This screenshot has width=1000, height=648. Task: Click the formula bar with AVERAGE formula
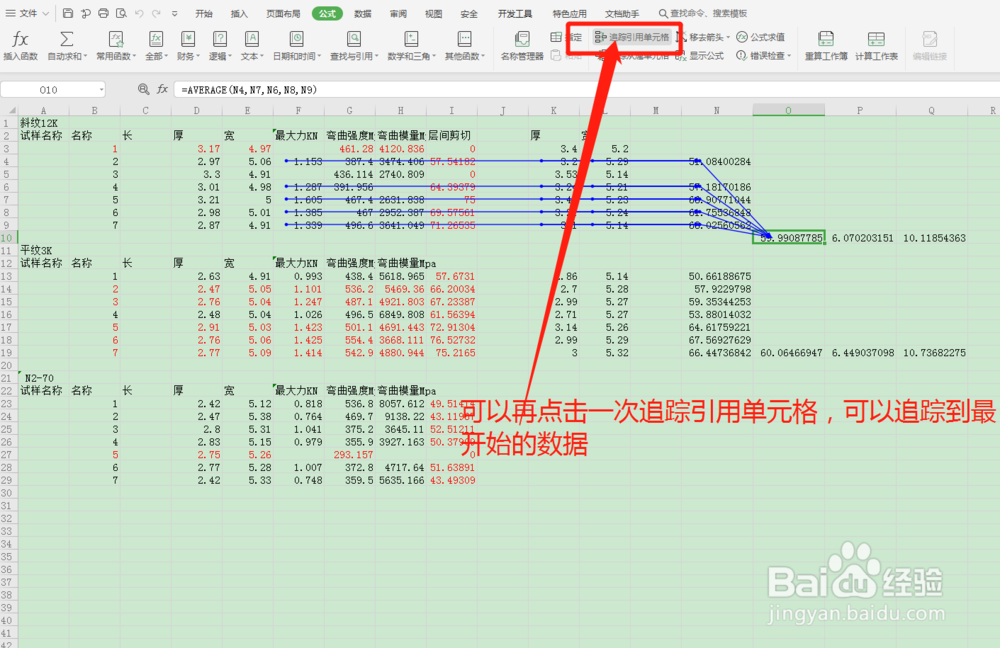[587, 90]
